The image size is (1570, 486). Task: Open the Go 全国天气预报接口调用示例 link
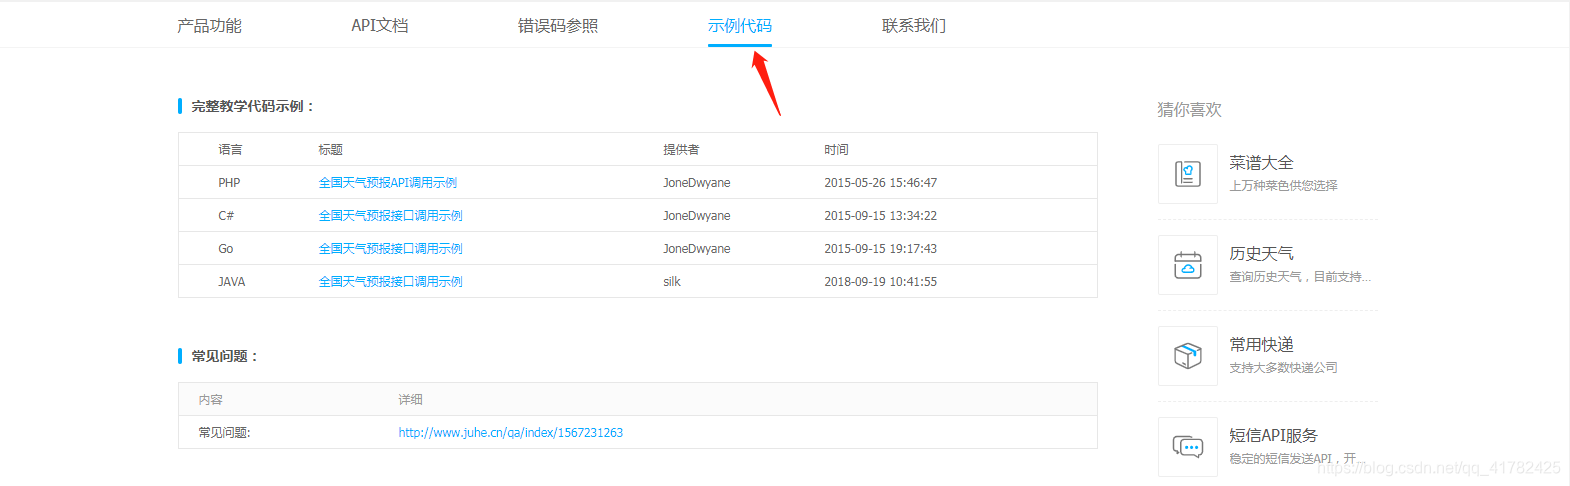(x=390, y=249)
